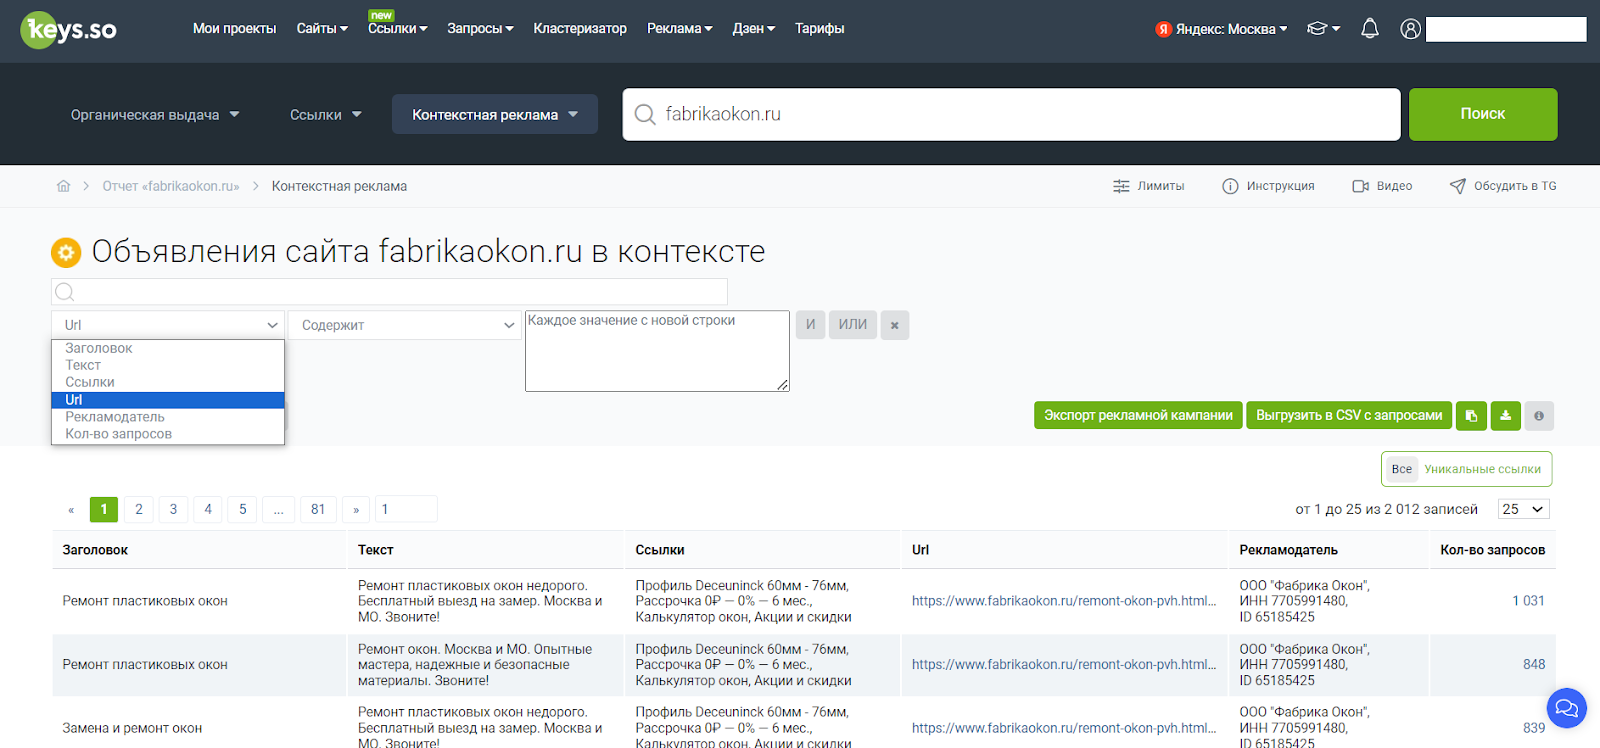The height and width of the screenshot is (748, 1600).
Task: Open the Мои проекты menu
Action: (234, 29)
